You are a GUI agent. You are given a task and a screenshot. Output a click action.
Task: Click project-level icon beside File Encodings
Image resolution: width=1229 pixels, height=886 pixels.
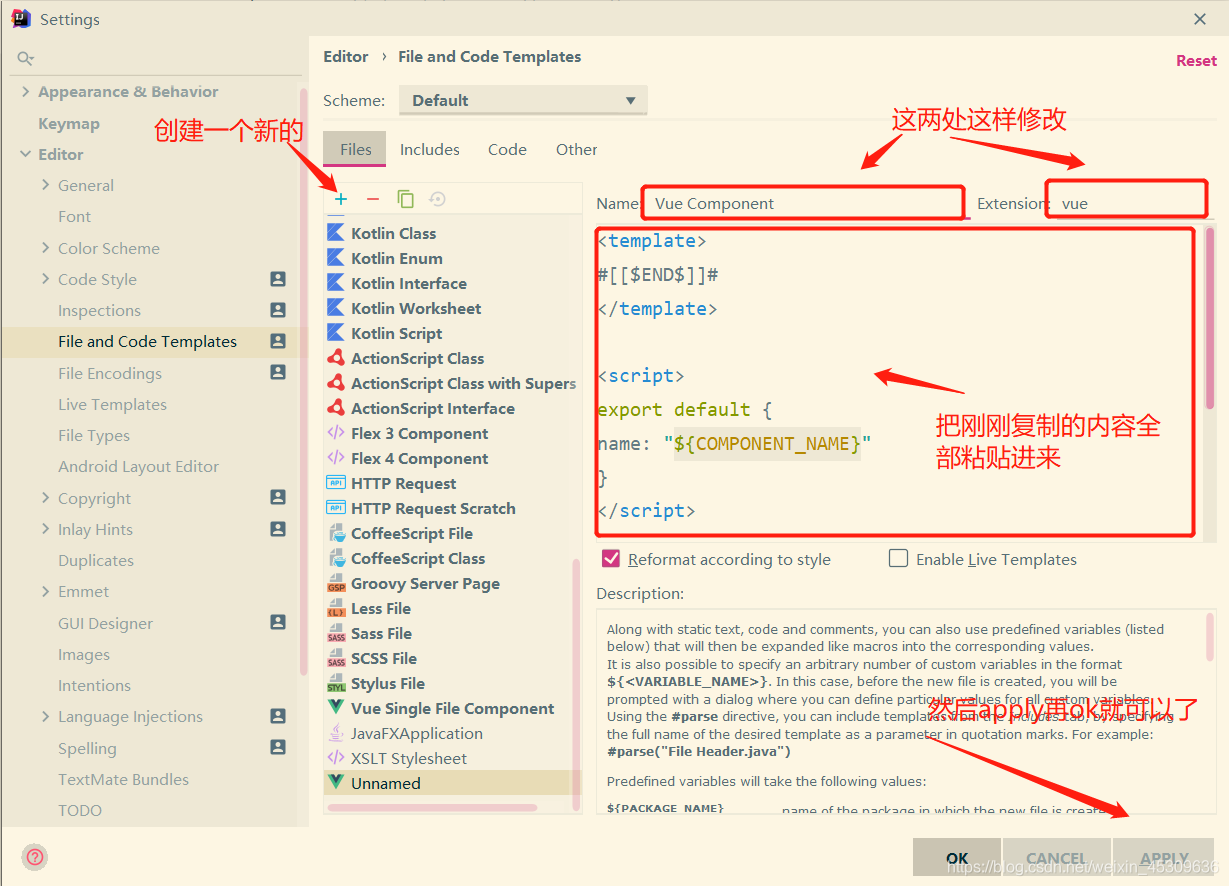[278, 372]
